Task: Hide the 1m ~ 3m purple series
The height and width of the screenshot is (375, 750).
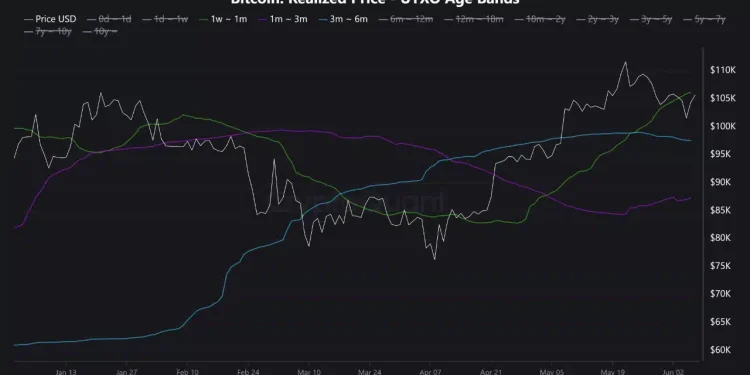Action: pos(282,19)
